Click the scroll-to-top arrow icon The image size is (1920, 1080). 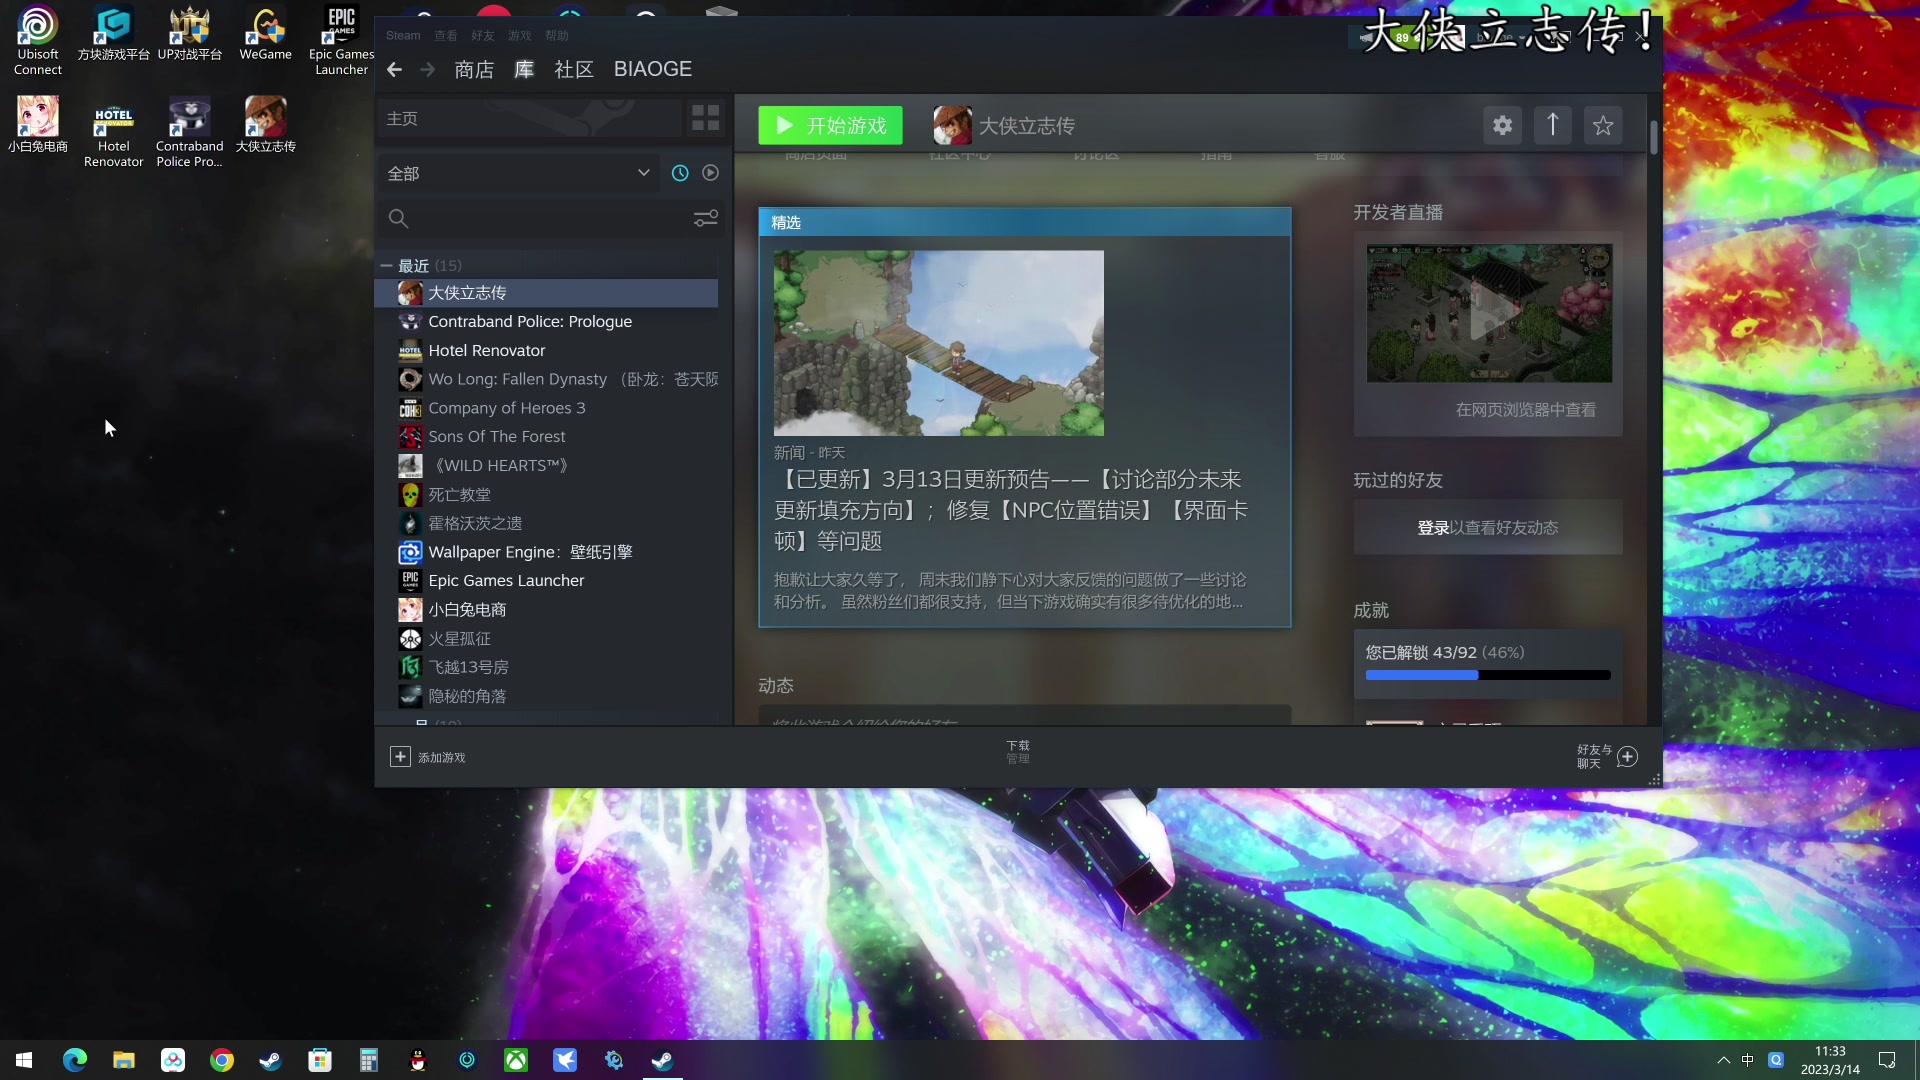click(x=1552, y=125)
